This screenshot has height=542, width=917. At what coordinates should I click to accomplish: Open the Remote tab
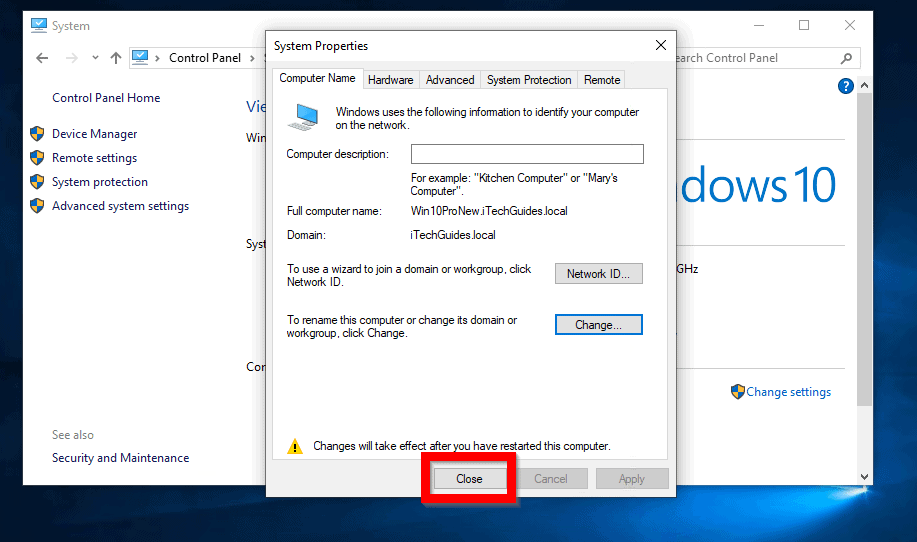602,80
